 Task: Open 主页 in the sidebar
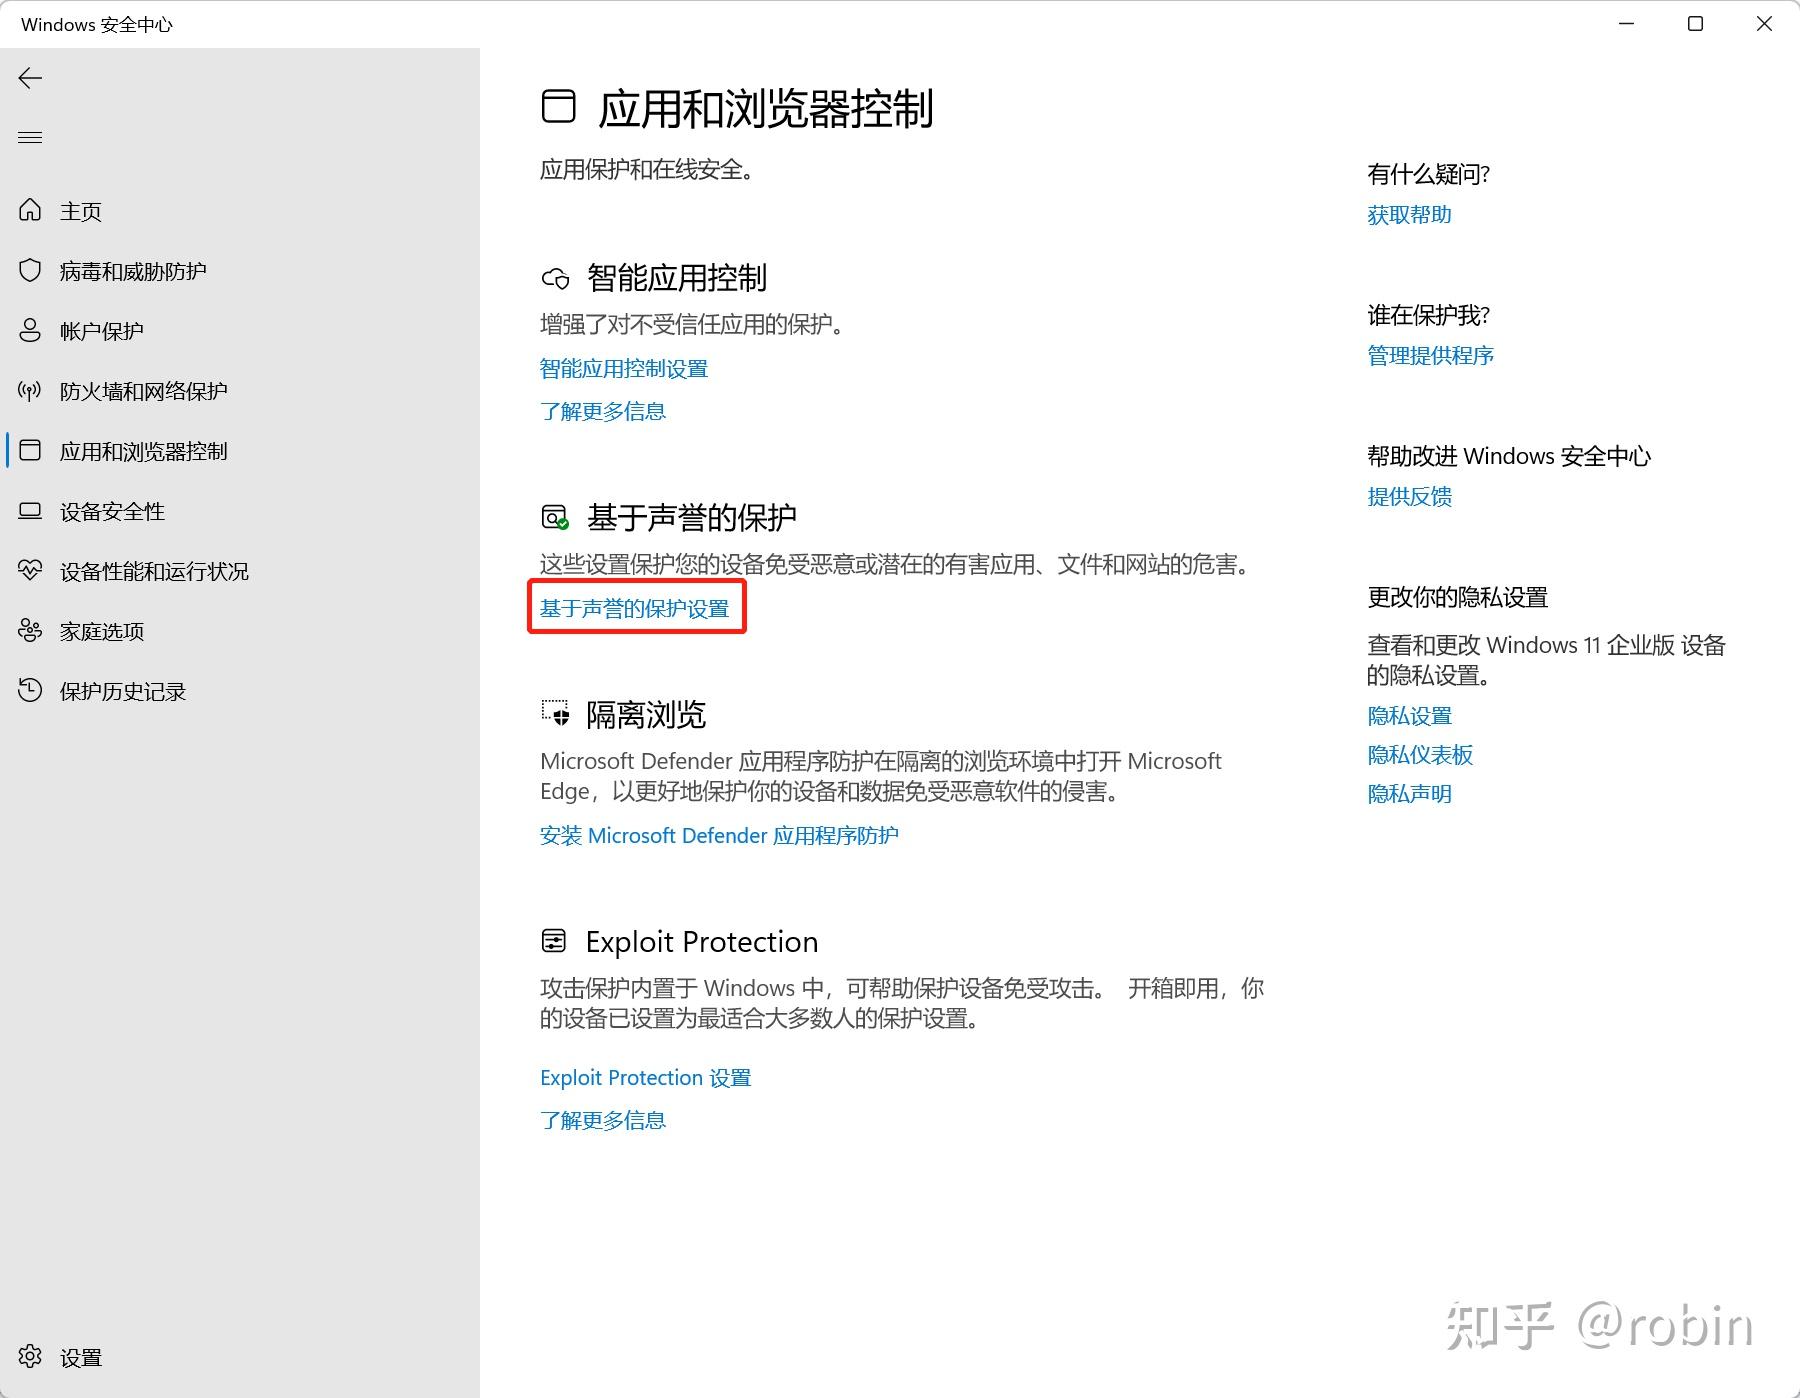[x=81, y=211]
